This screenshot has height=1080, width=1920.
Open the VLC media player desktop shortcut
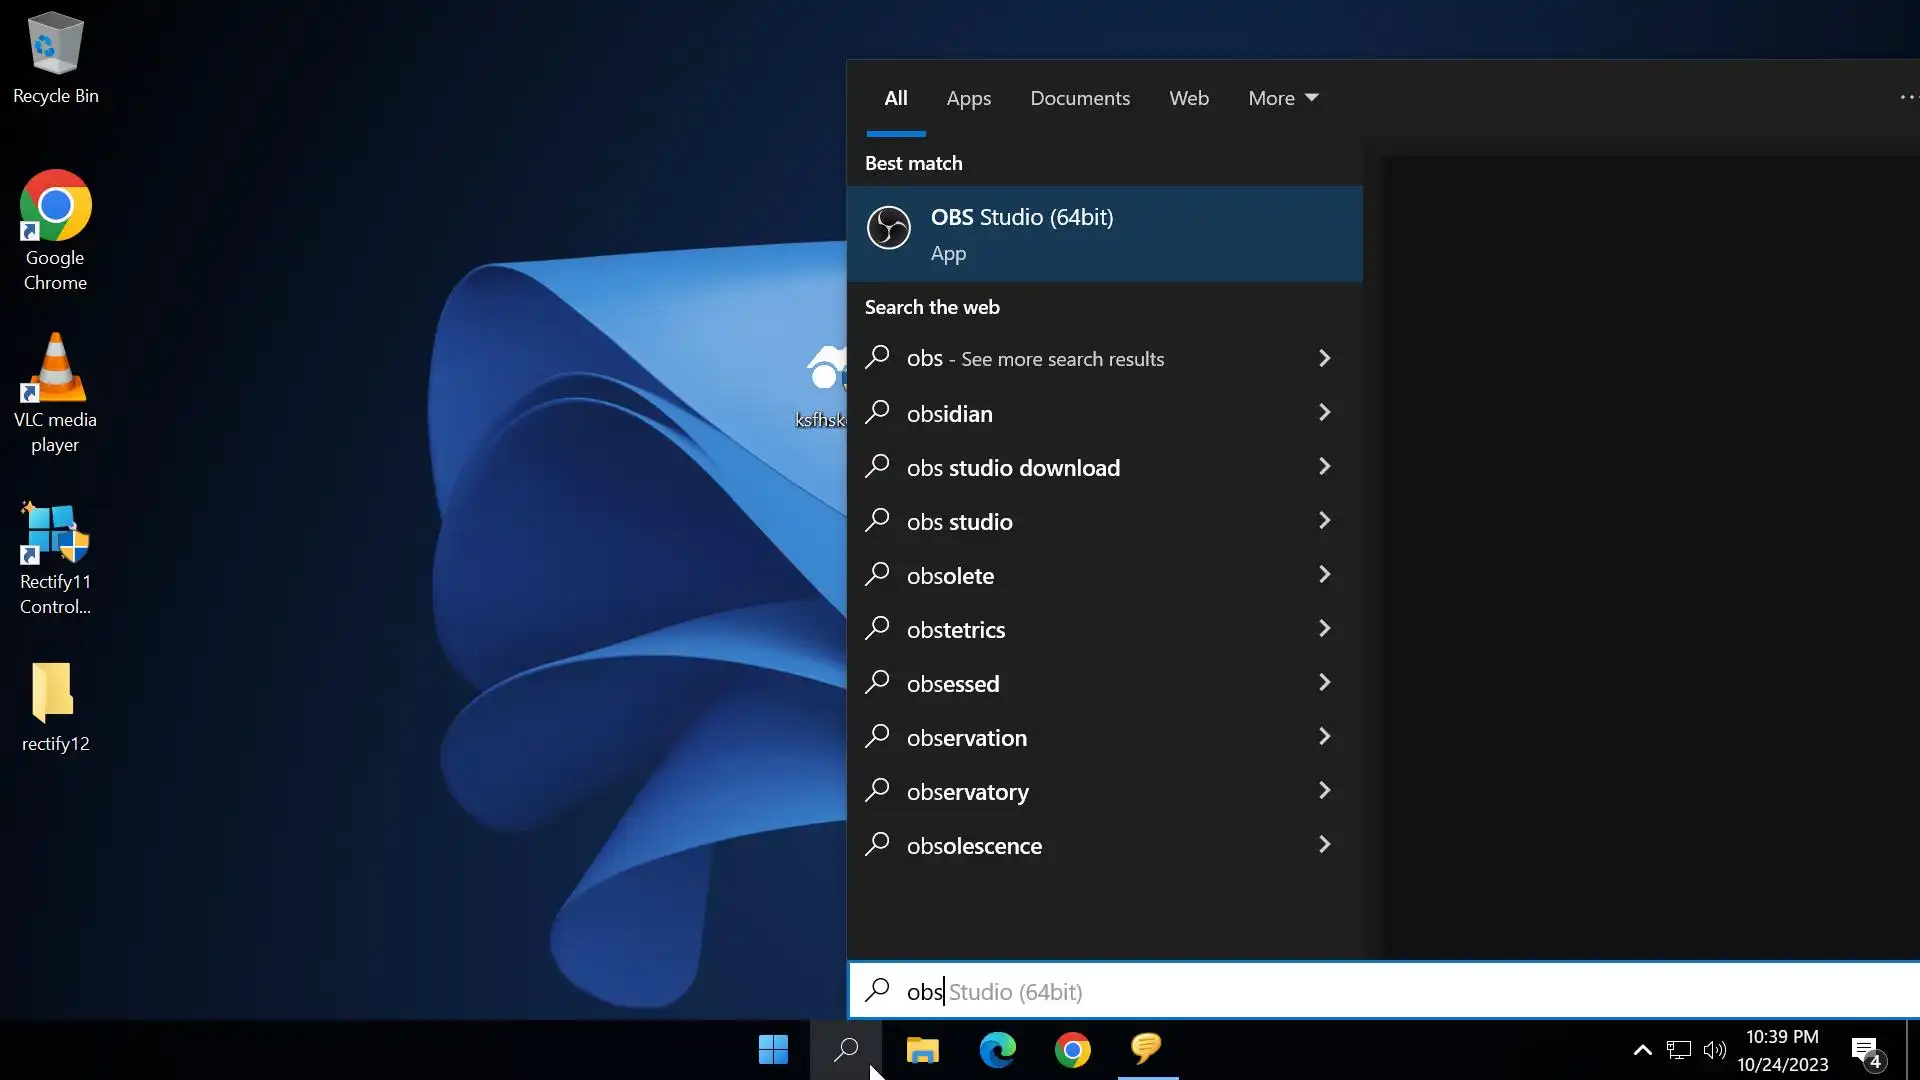(55, 393)
